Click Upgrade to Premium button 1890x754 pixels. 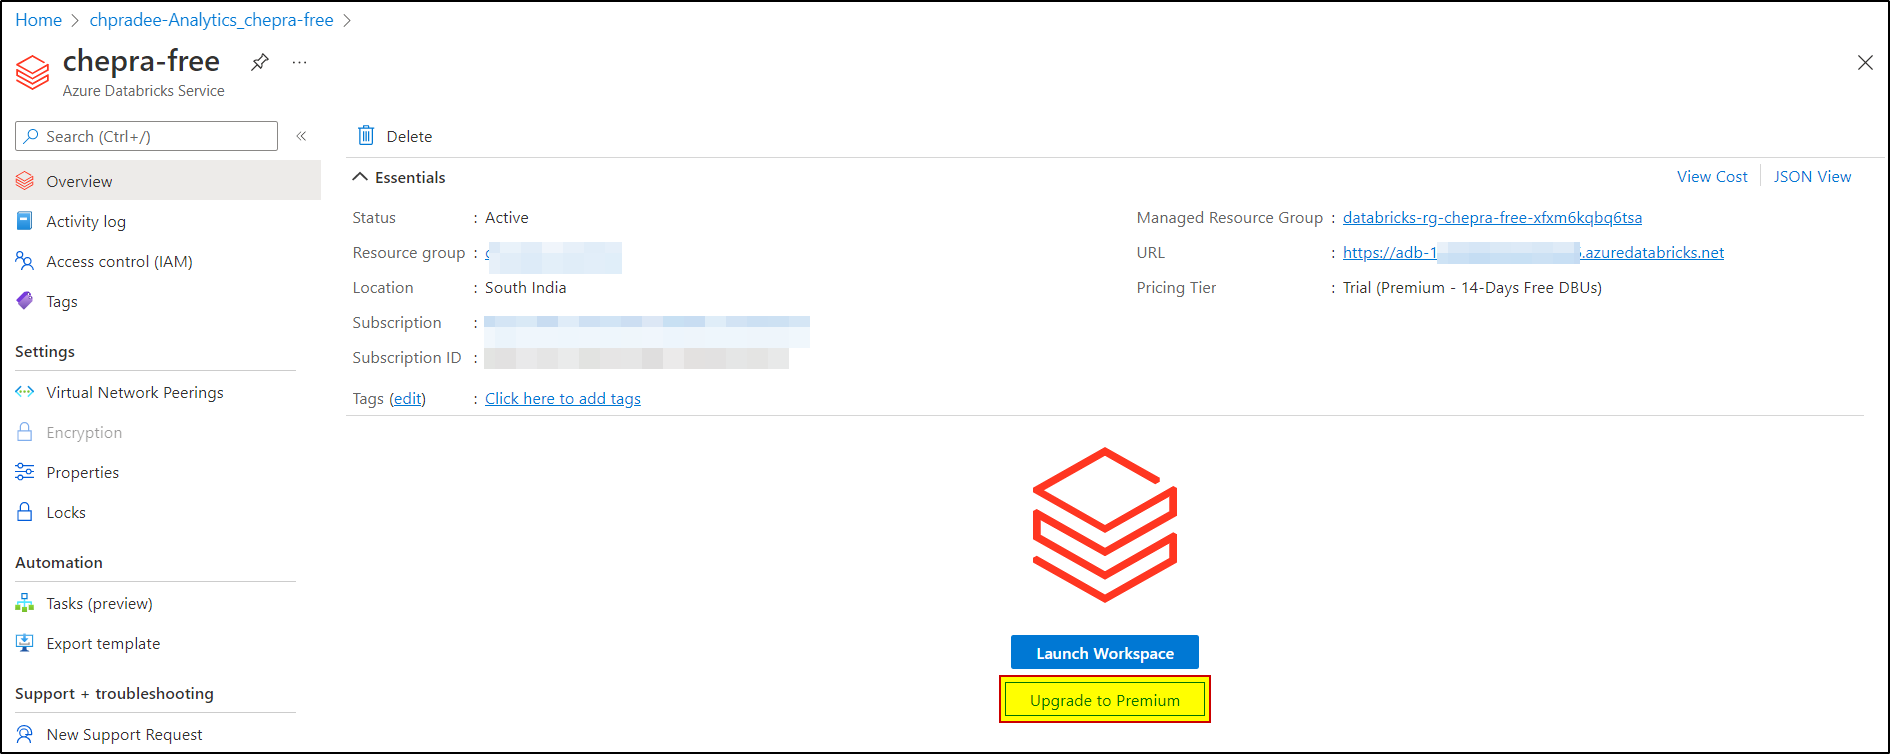point(1105,700)
